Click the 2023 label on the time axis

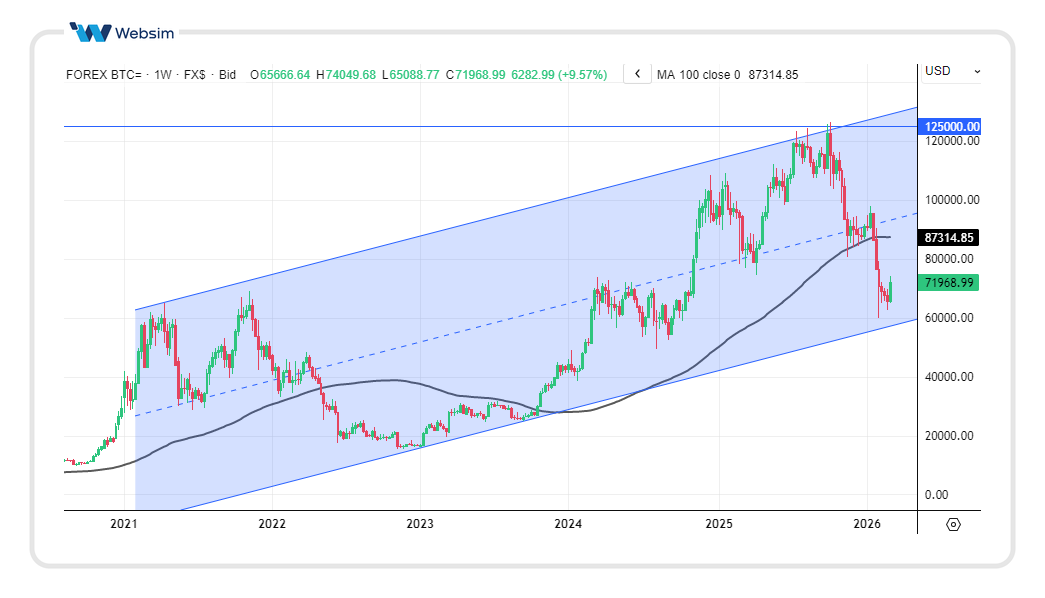[420, 524]
